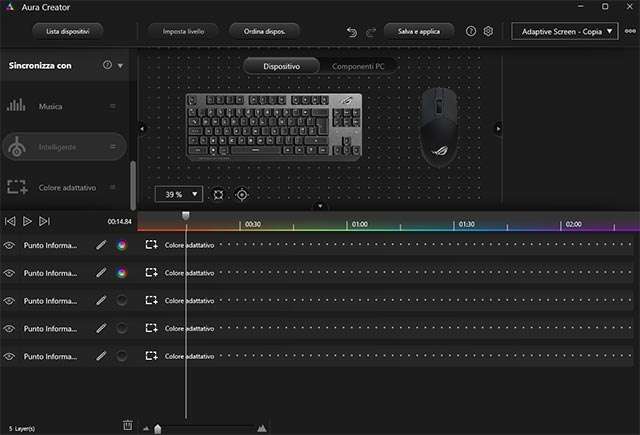Toggle visibility of fourth Punto Informa layer
The width and height of the screenshot is (640, 435).
click(x=9, y=328)
